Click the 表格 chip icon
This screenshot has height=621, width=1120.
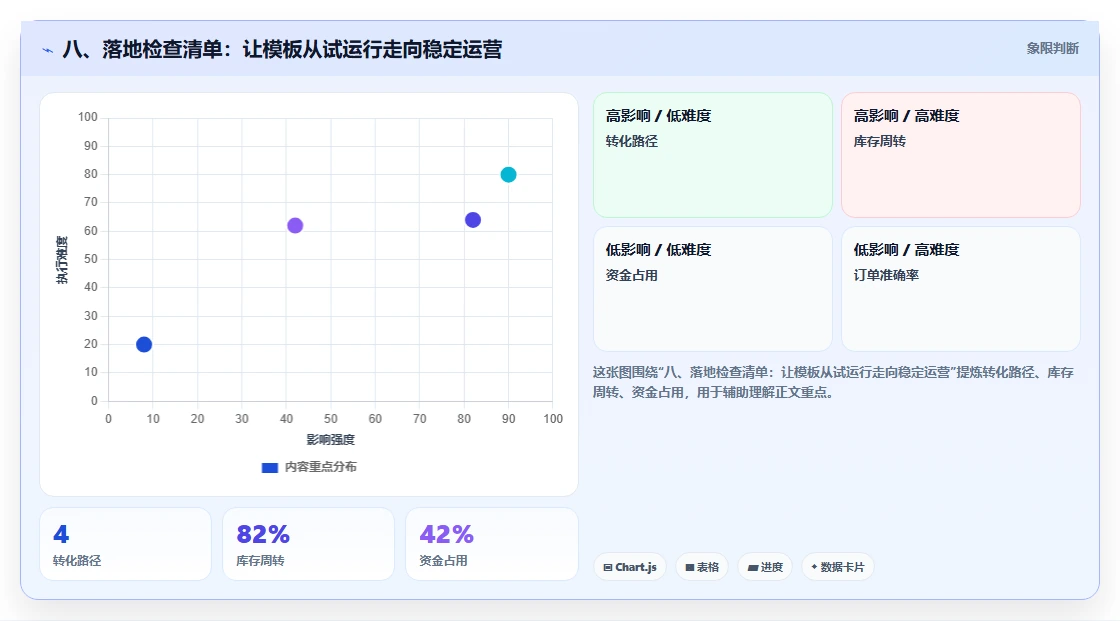coord(690,567)
